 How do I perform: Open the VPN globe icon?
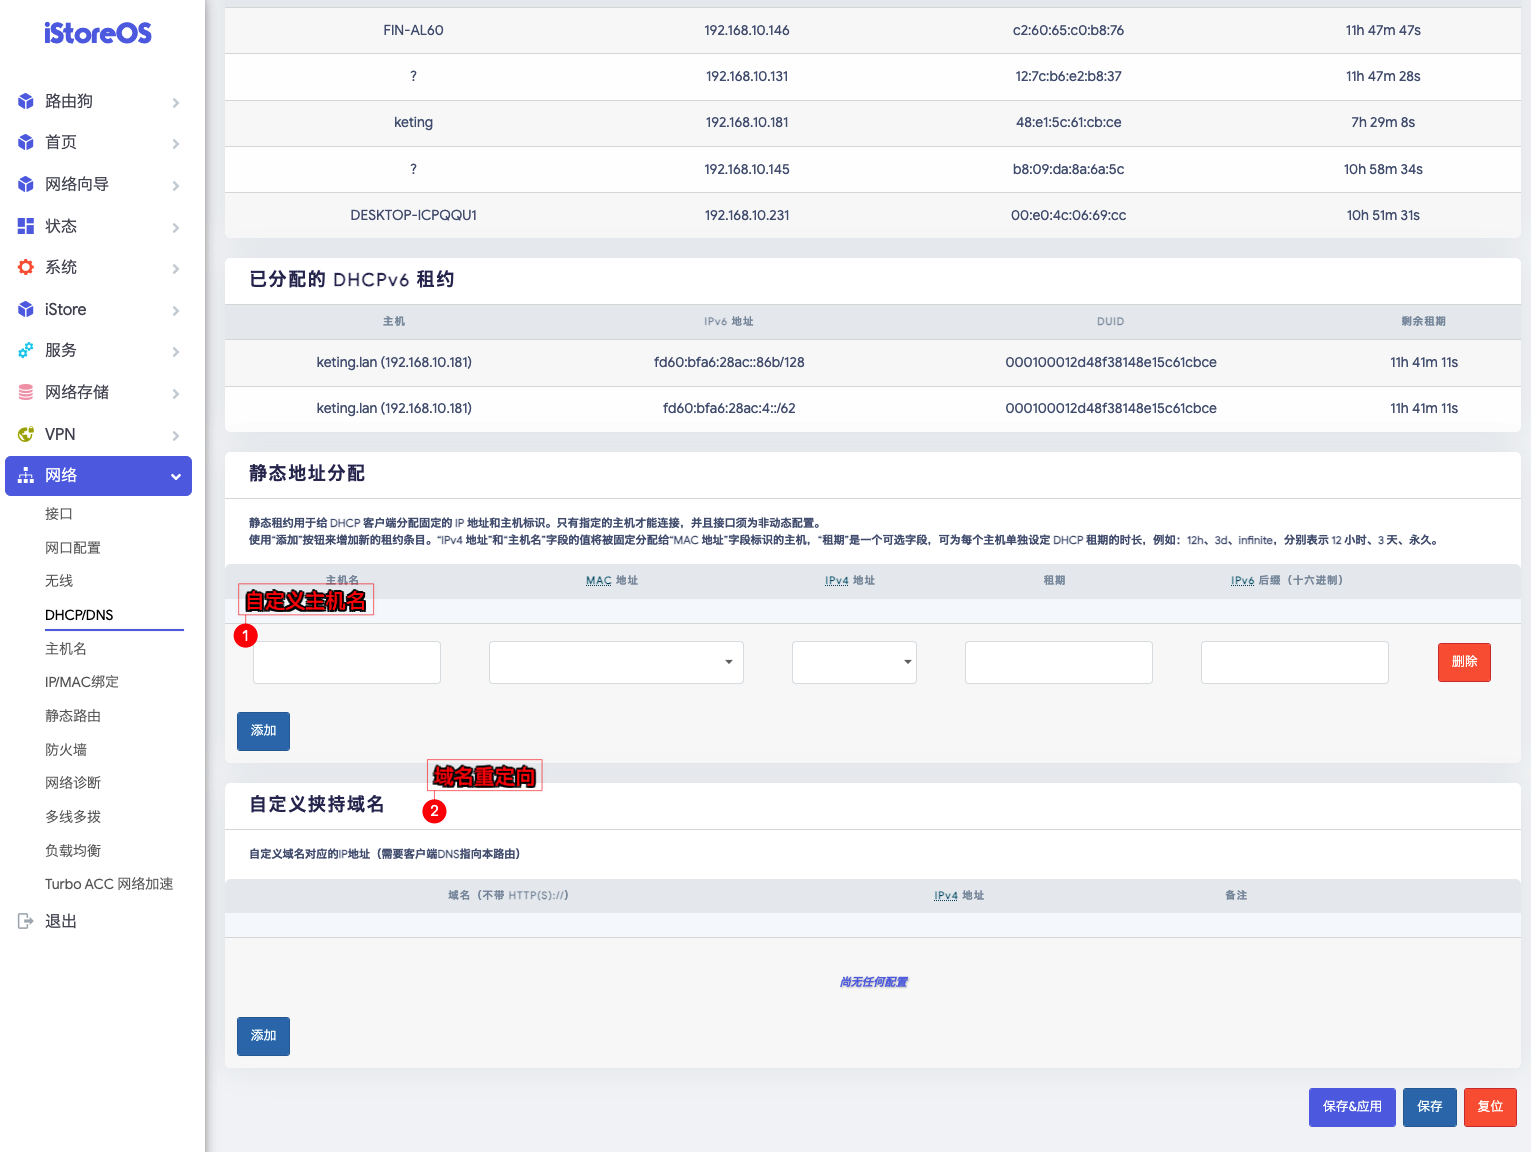coord(26,434)
